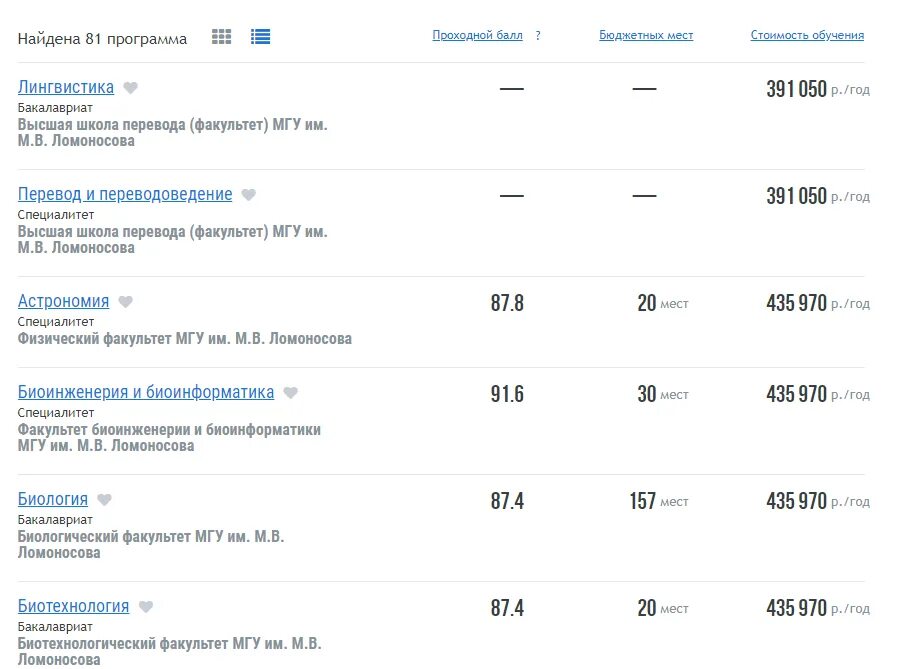905x669 pixels.
Task: Click the Найдена 81 программа results text
Action: [x=102, y=39]
